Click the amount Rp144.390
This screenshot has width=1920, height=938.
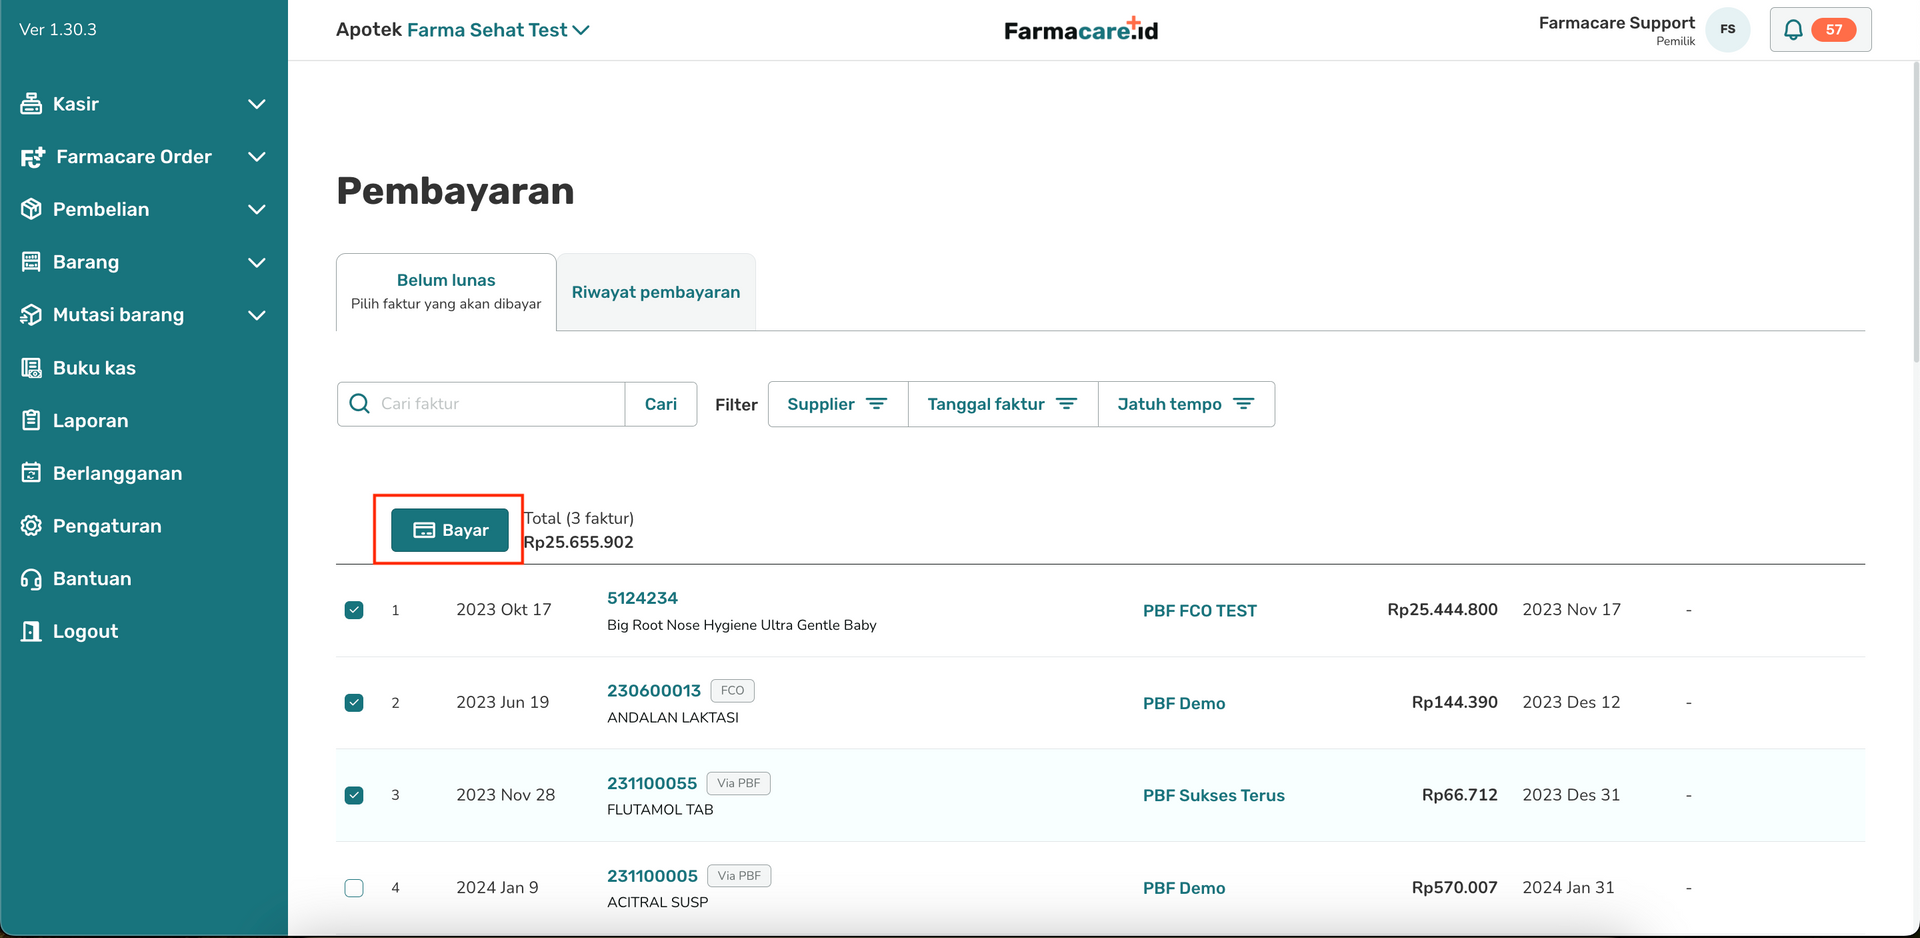coord(1455,703)
